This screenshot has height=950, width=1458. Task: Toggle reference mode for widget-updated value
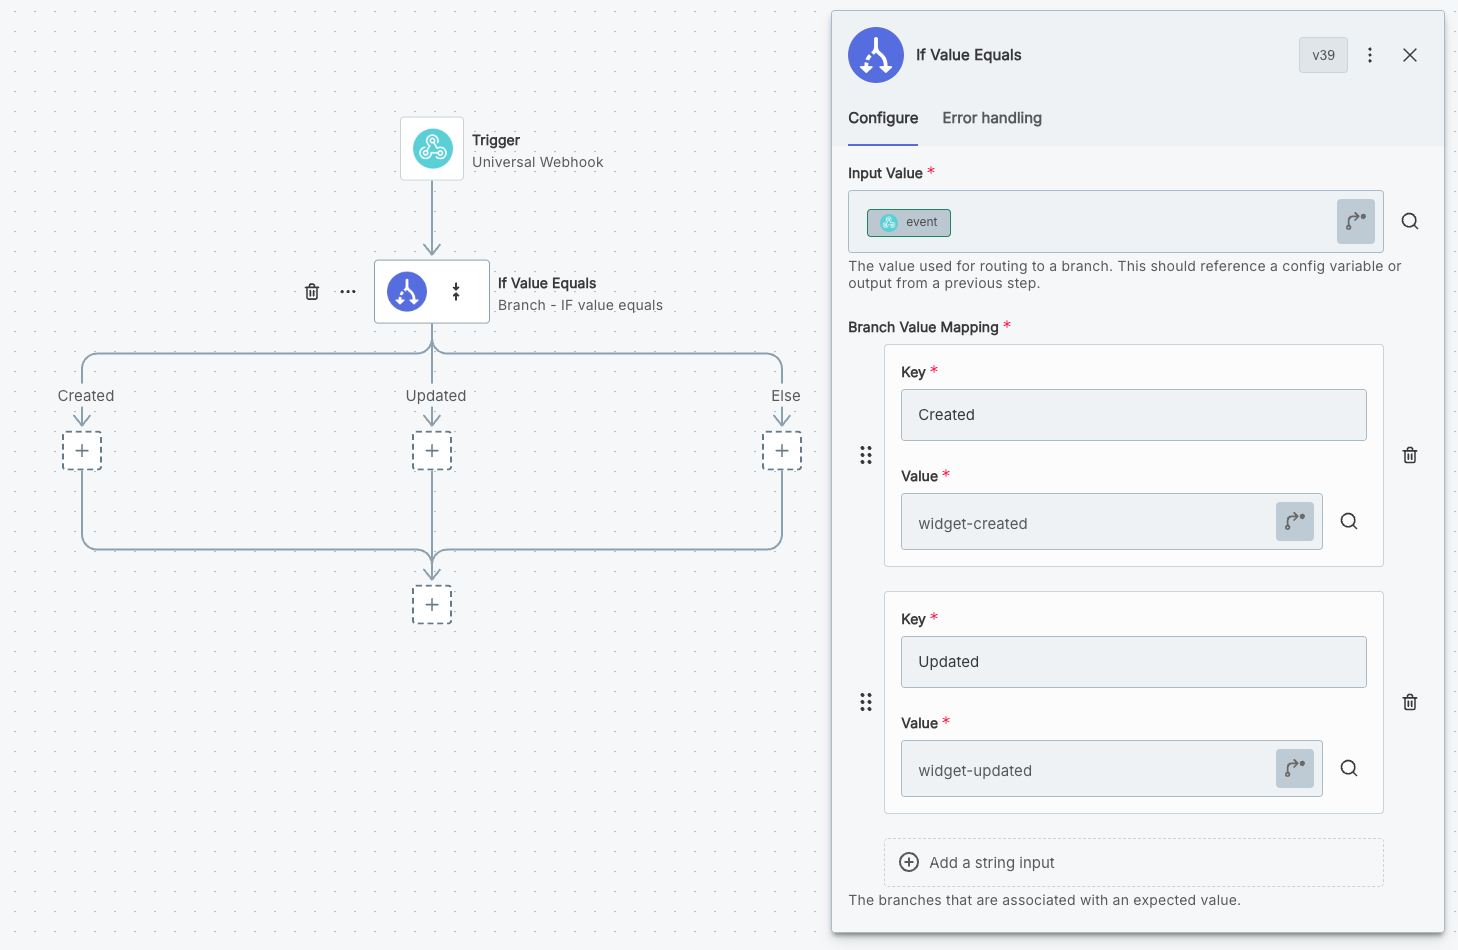(x=1294, y=768)
